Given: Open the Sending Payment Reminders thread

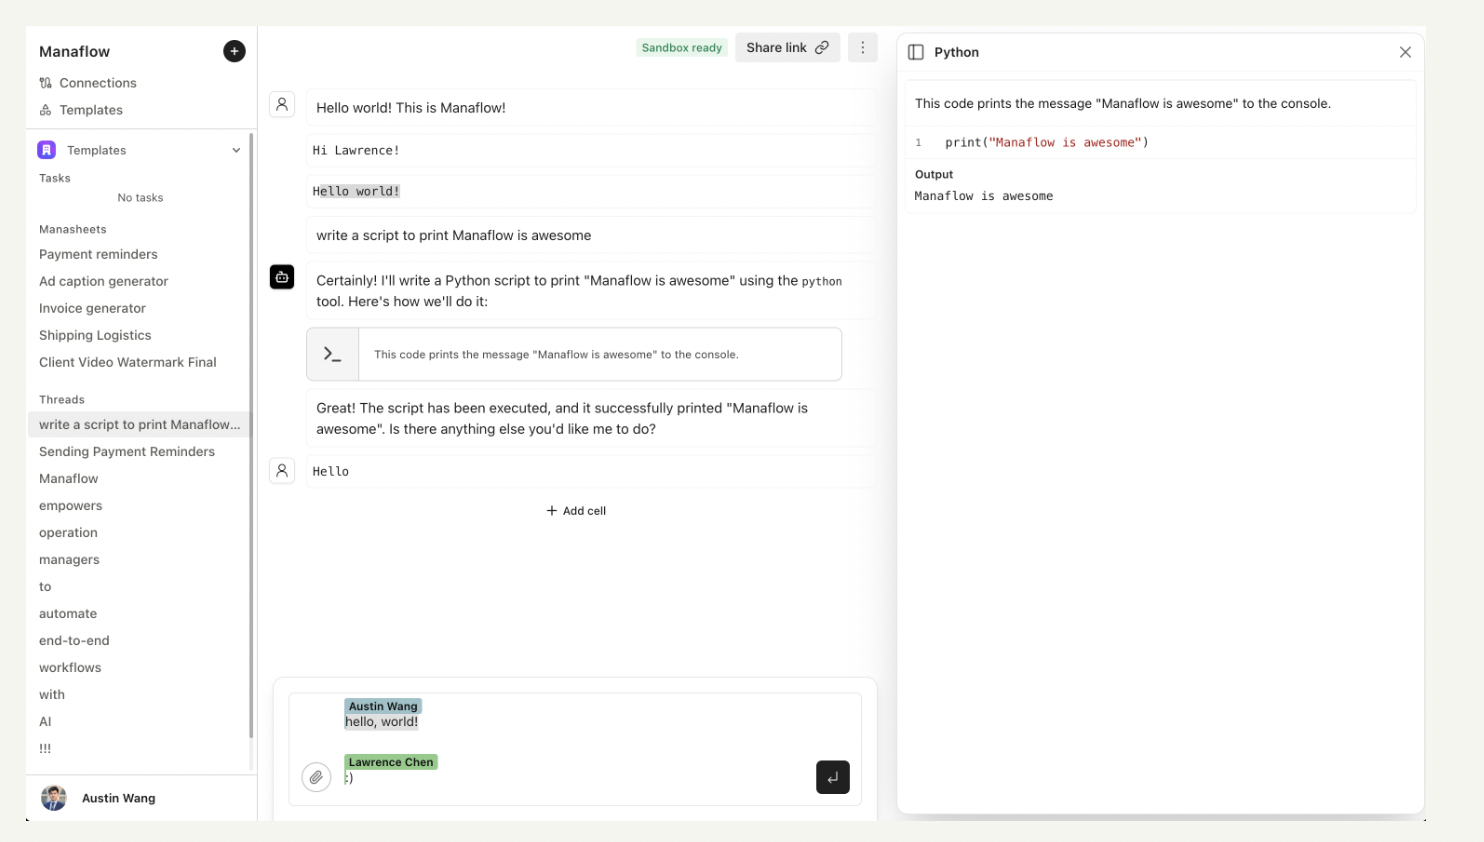Looking at the screenshot, I should 127,452.
